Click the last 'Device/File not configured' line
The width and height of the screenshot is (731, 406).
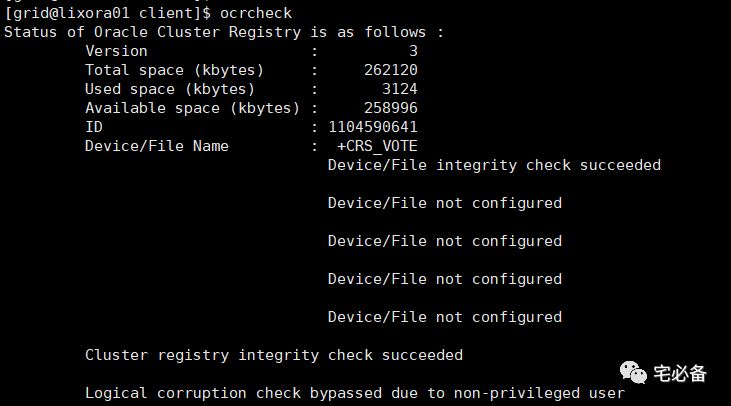coord(445,317)
